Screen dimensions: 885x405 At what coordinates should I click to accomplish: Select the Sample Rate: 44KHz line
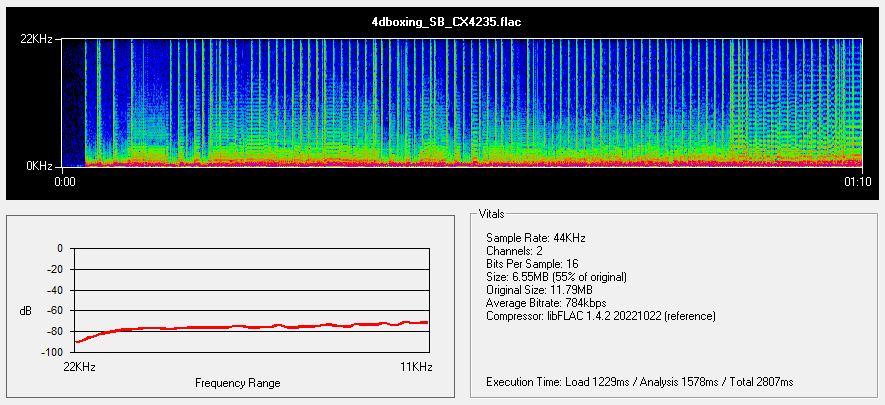[x=535, y=238]
